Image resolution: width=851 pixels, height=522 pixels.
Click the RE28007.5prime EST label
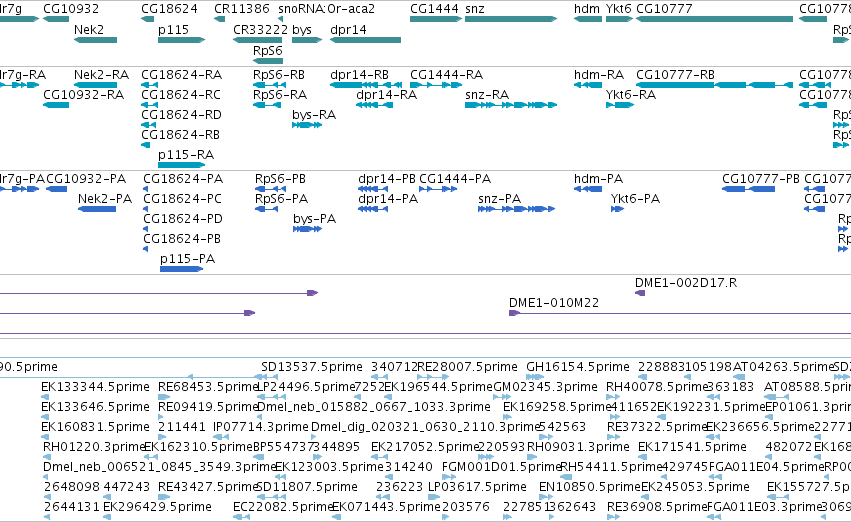coord(467,367)
